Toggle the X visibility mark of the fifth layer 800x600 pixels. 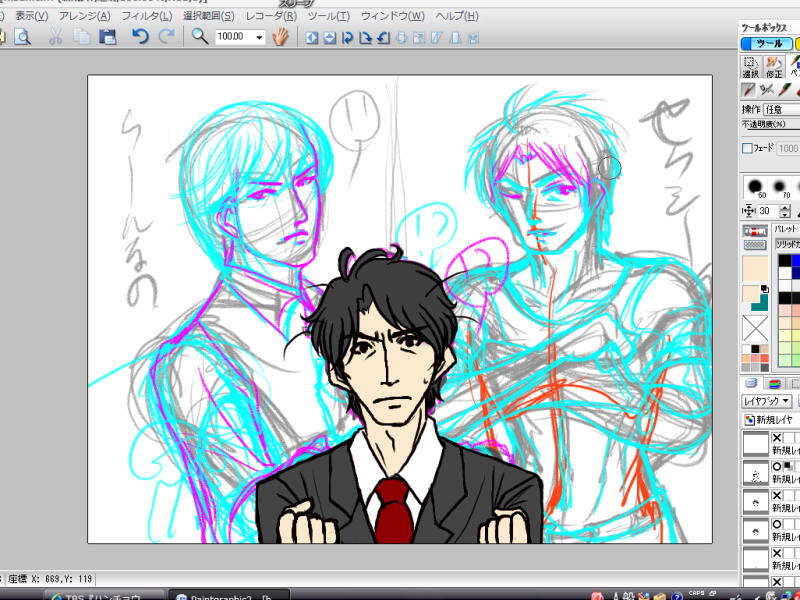point(777,553)
